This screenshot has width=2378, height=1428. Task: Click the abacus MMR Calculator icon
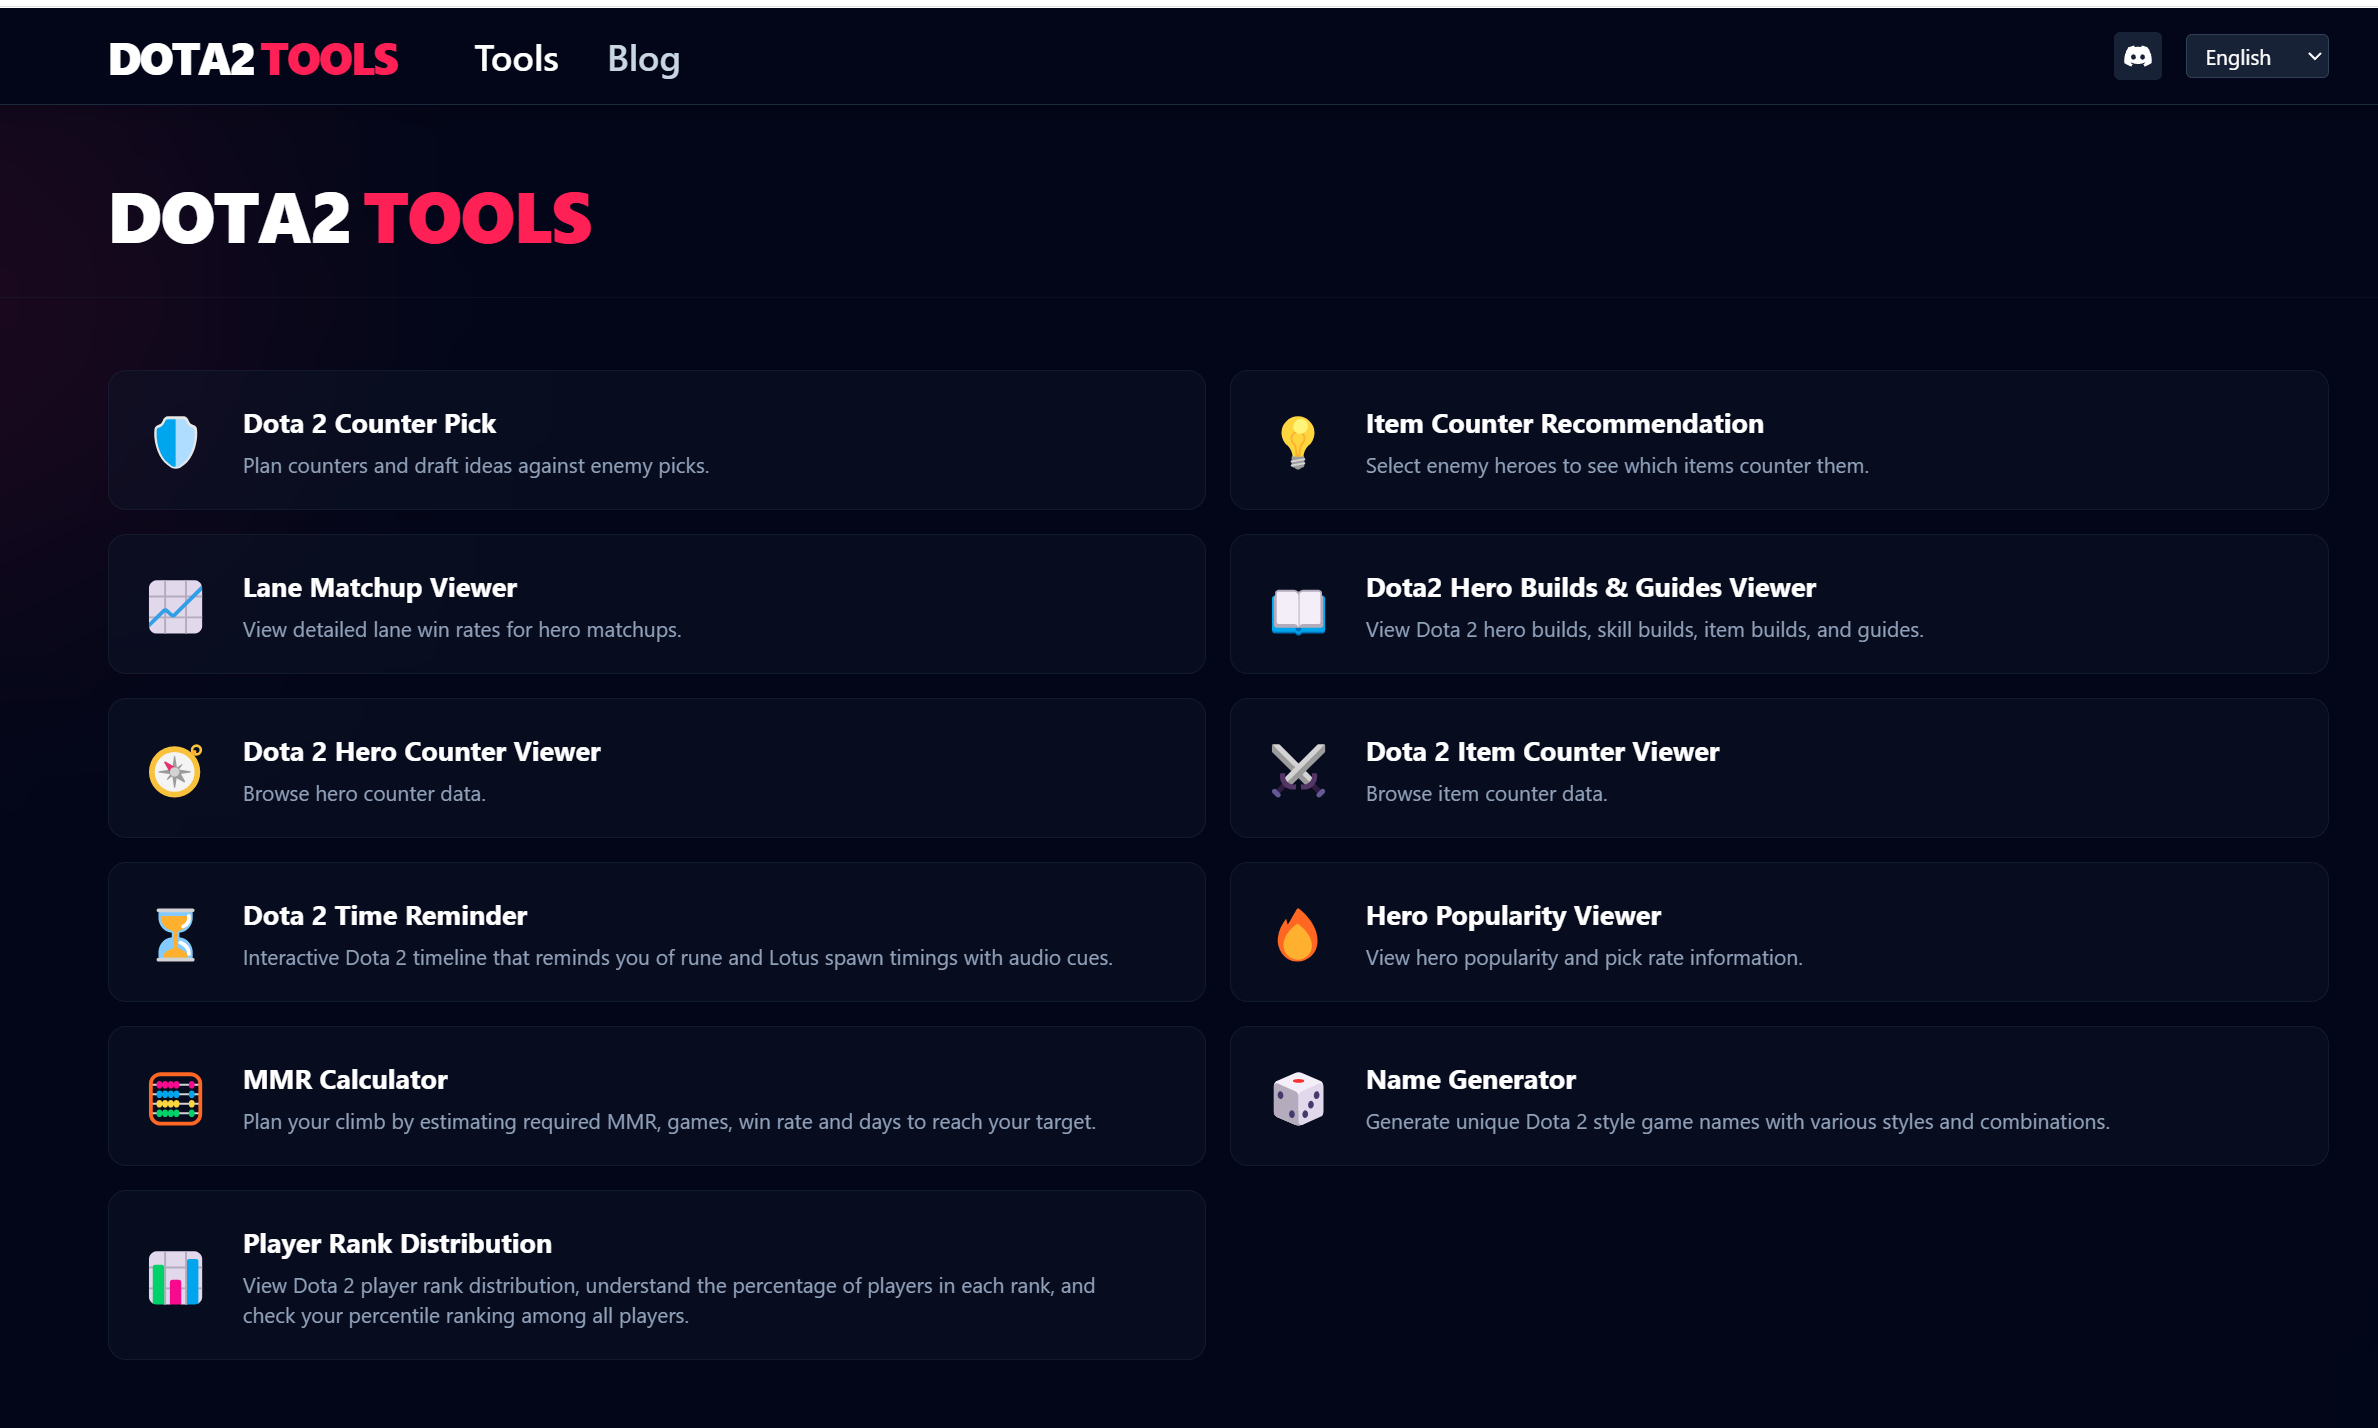pyautogui.click(x=175, y=1098)
